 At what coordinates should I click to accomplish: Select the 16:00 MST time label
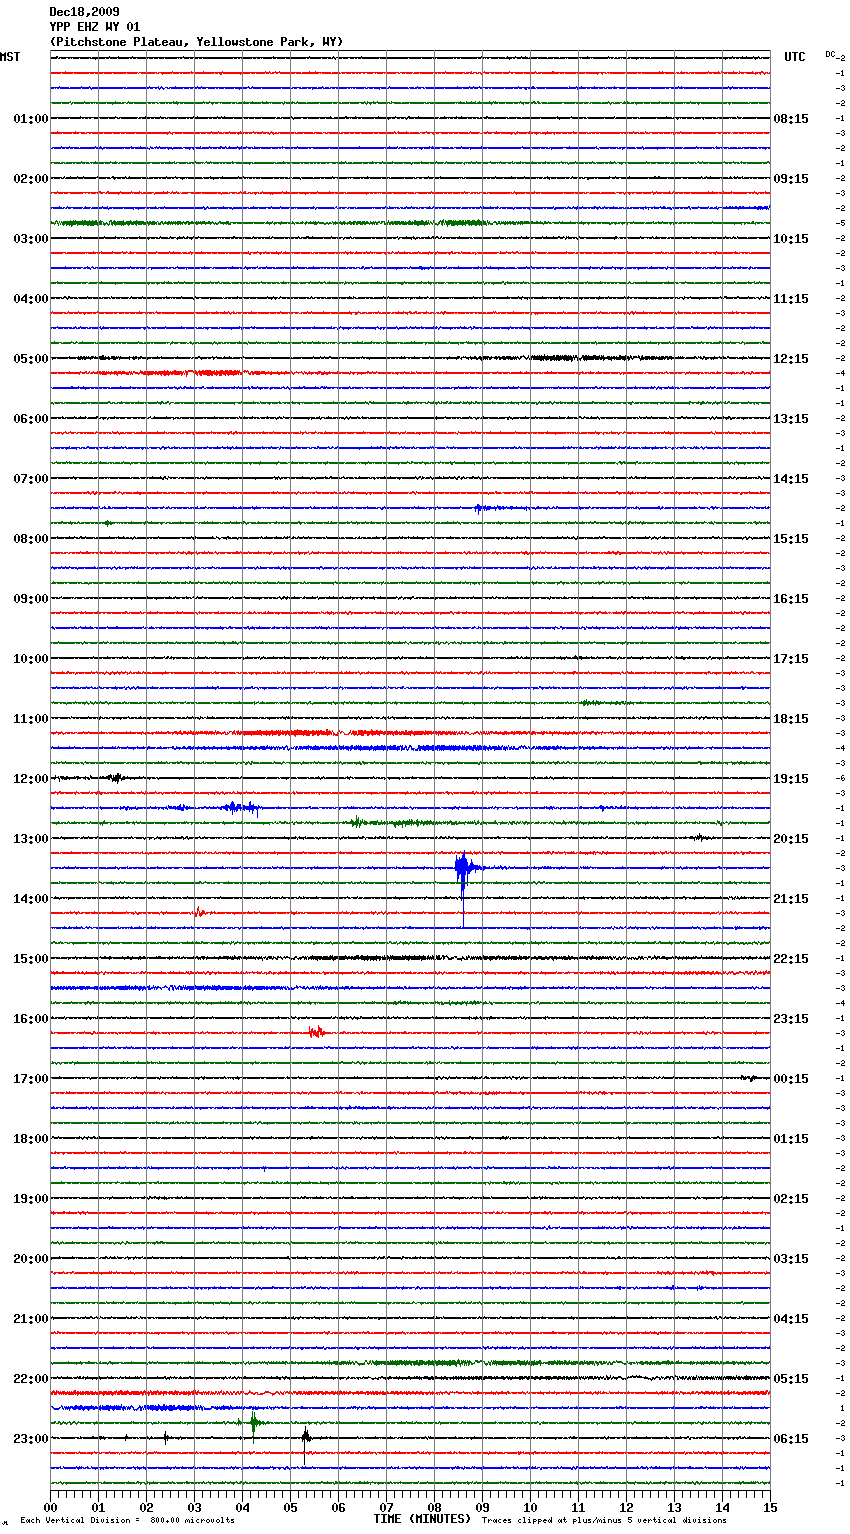point(31,1019)
